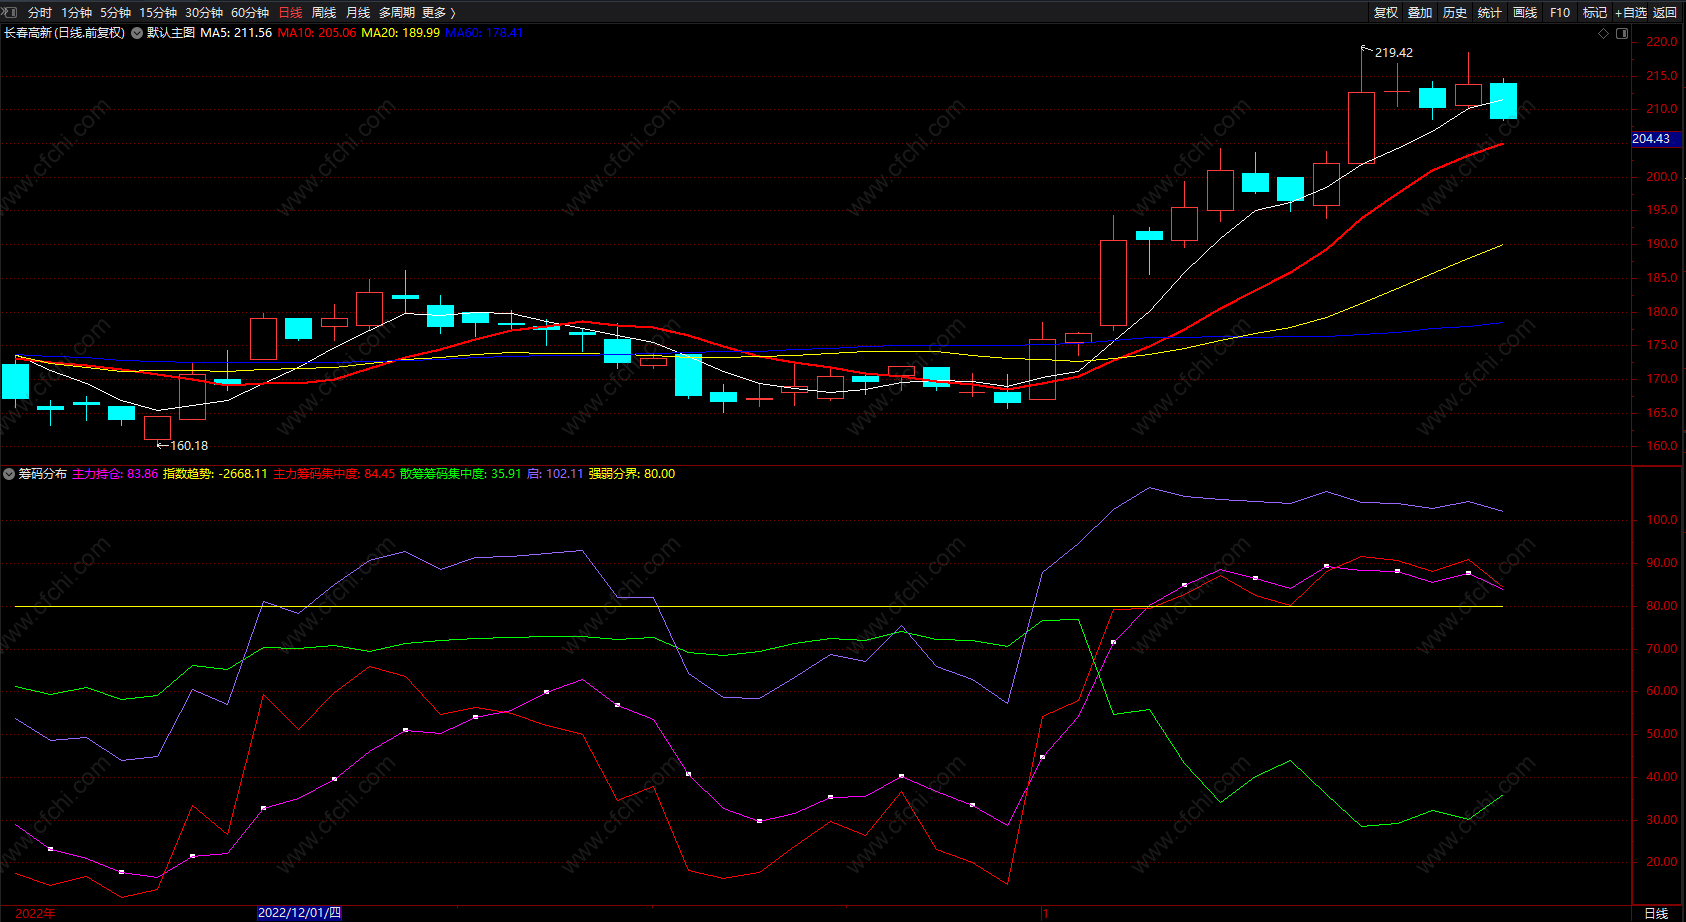
Task: Click the diamond marker icon above price axis
Action: [x=1604, y=33]
